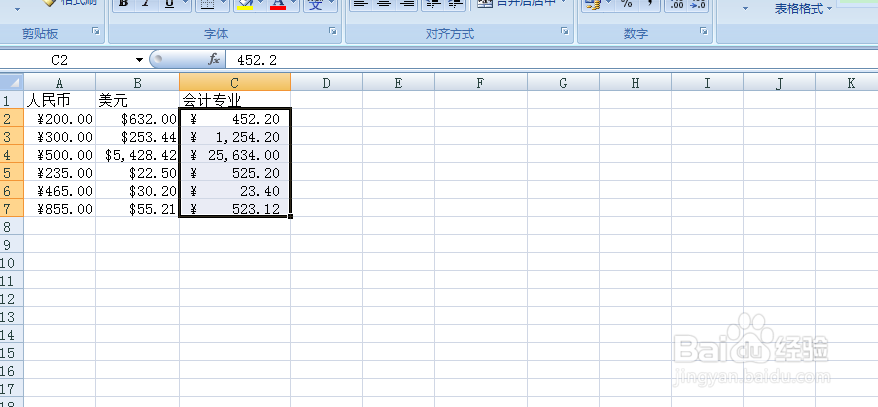The image size is (878, 407).
Task: Select column G header
Action: [563, 83]
